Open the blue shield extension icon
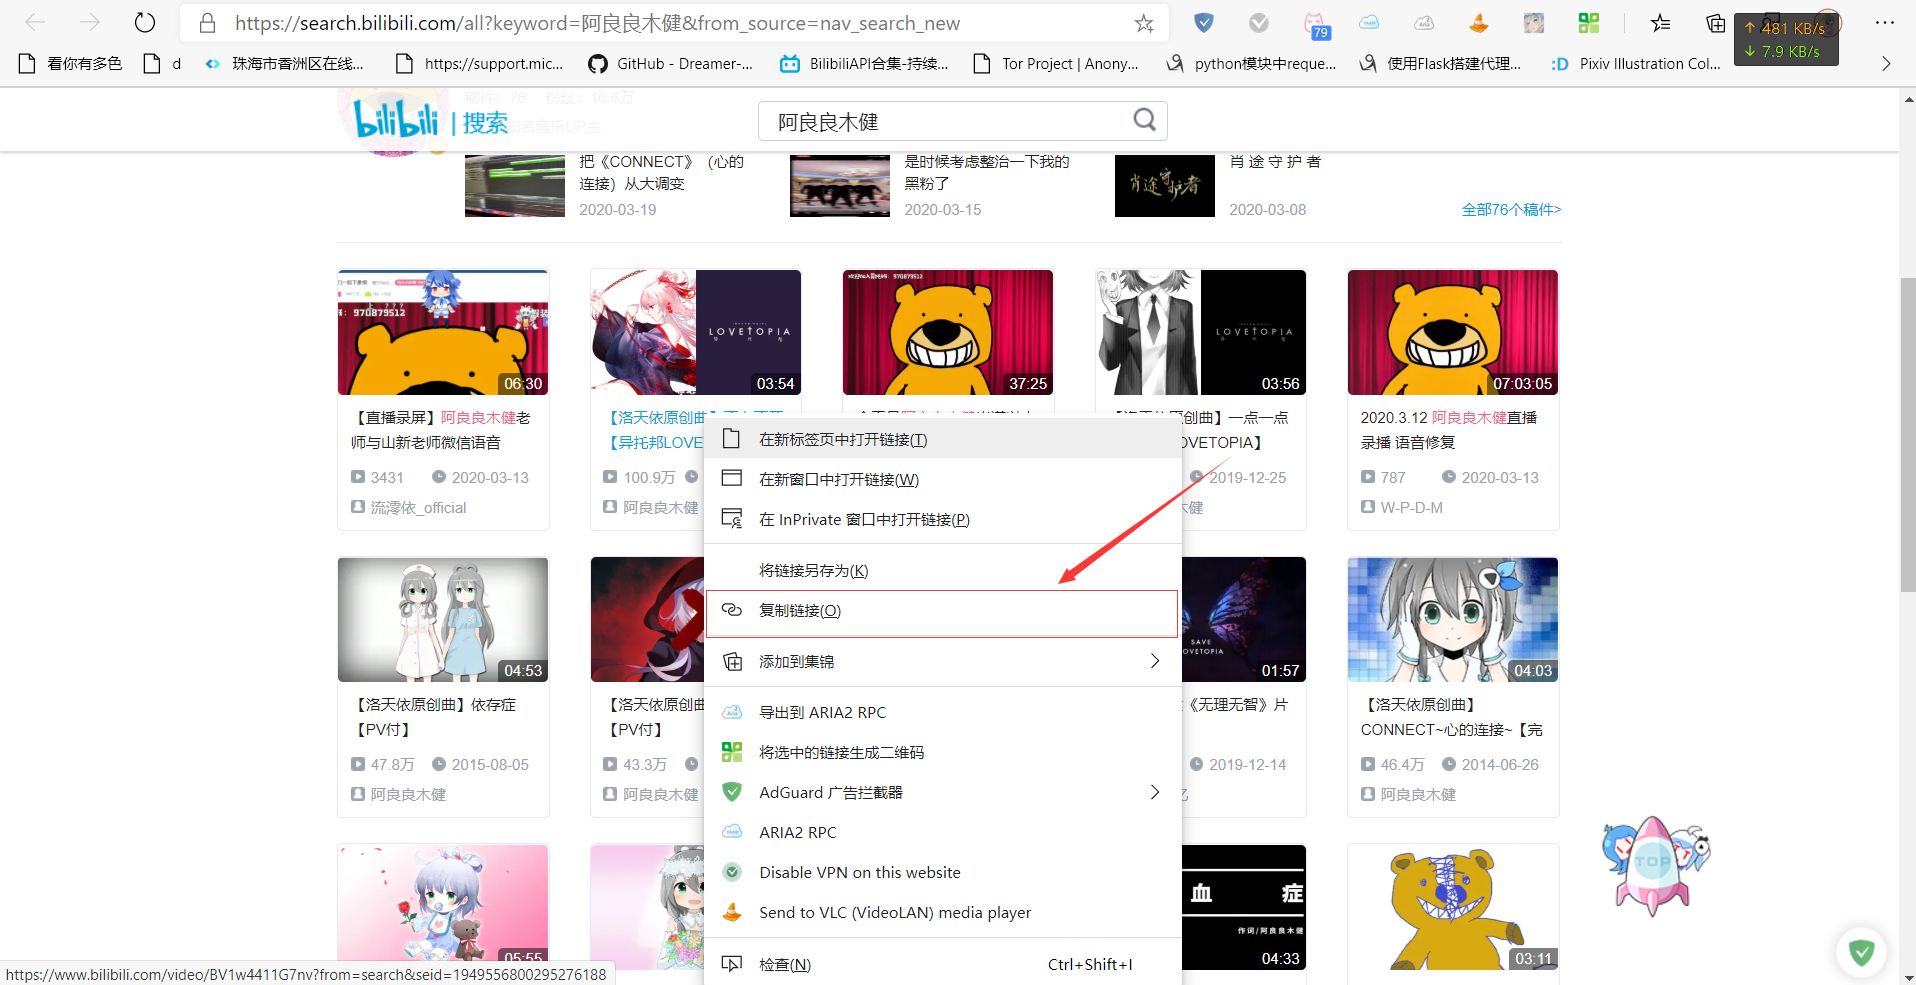This screenshot has height=985, width=1916. (1204, 22)
